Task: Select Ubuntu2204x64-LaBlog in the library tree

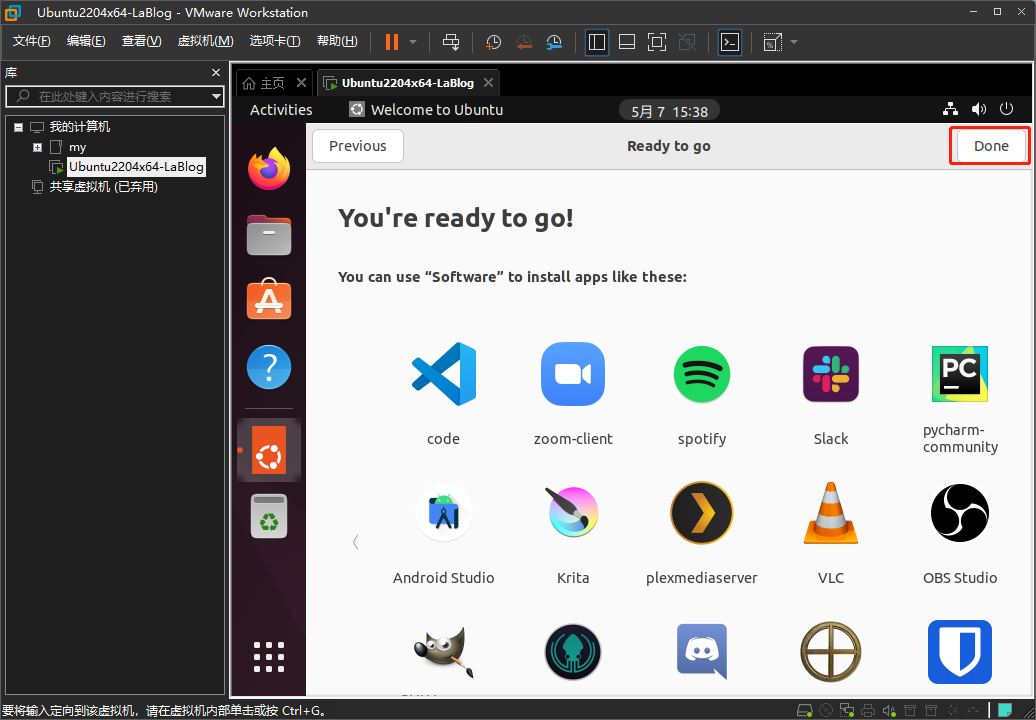Action: 136,166
